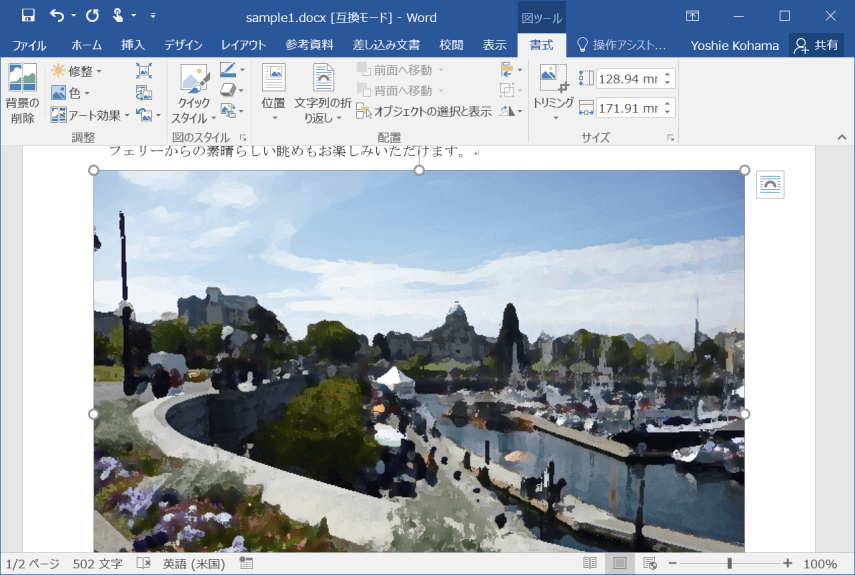Screen dimensions: 855x575
Task: Click the layout options icon beside image
Action: coord(770,184)
